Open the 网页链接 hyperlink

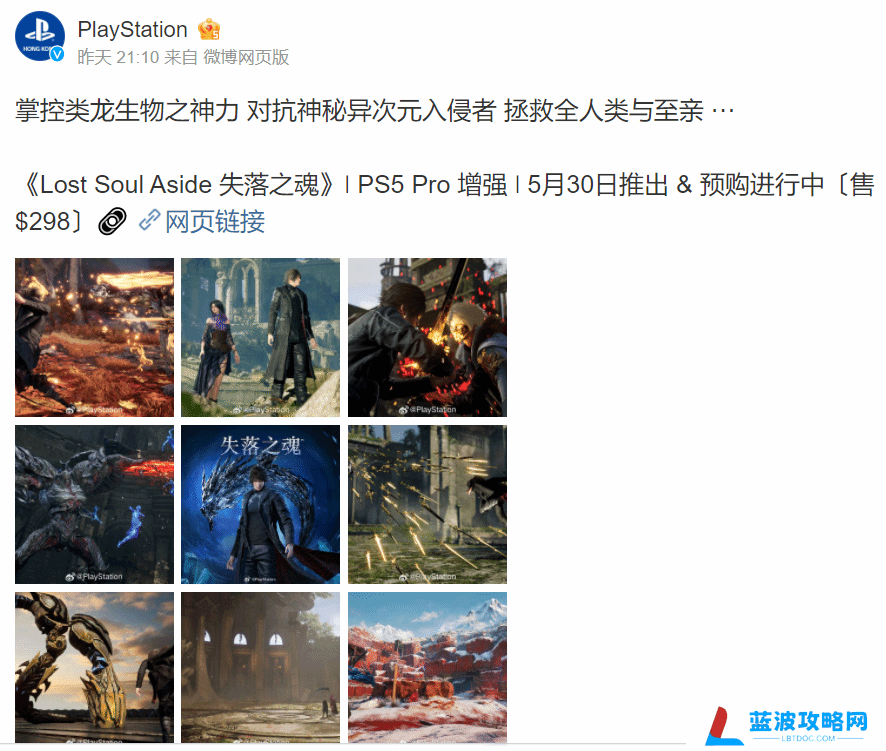[x=215, y=222]
